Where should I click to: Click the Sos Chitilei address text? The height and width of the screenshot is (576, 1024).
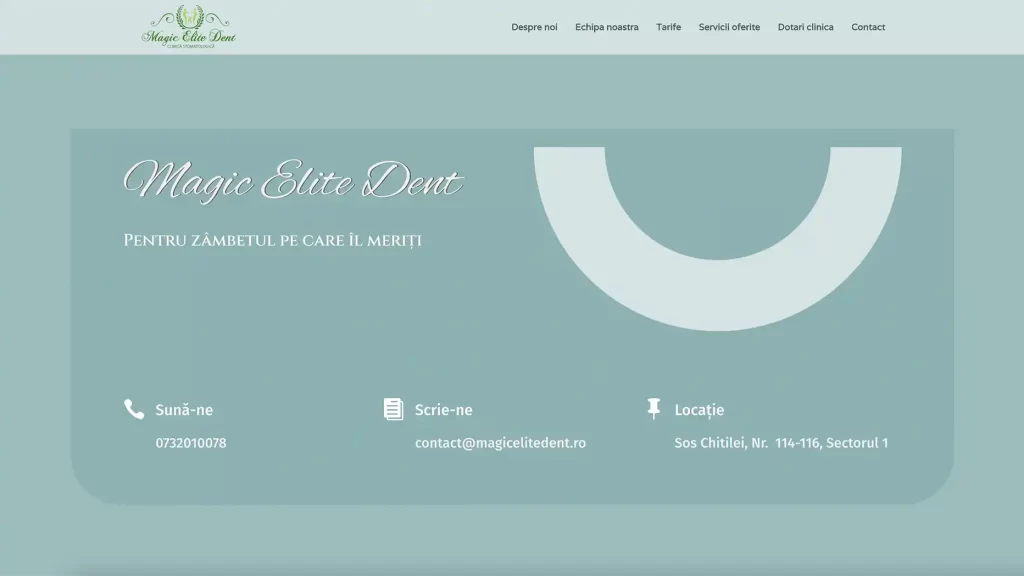tap(781, 443)
